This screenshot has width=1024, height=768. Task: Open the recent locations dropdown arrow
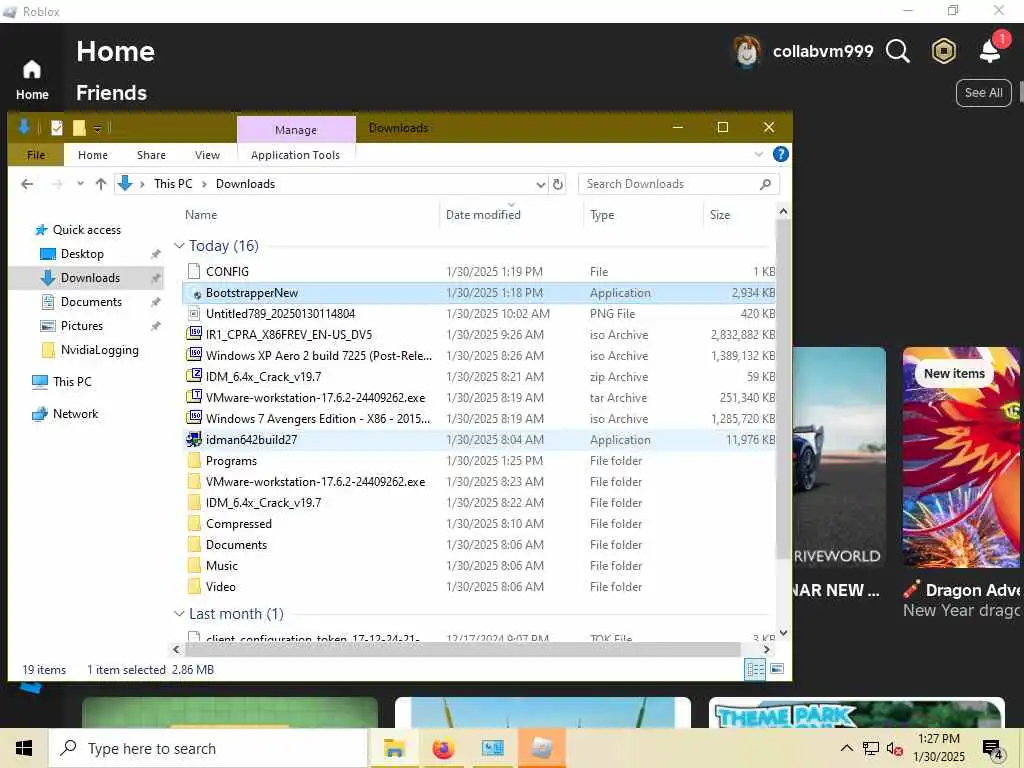point(80,184)
